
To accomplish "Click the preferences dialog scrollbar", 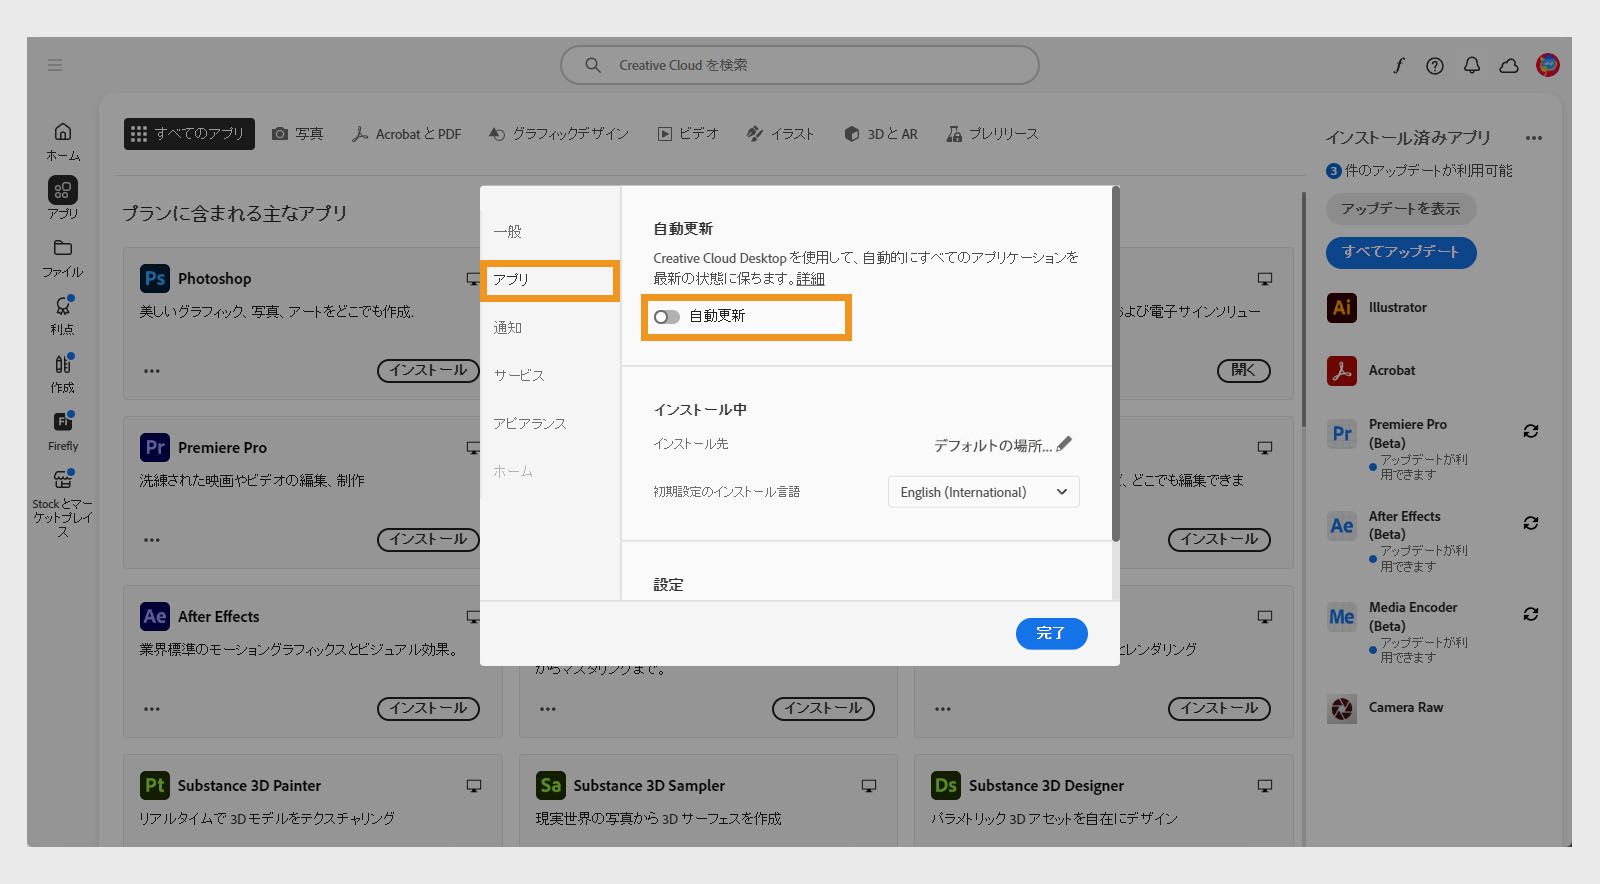I will [1115, 364].
